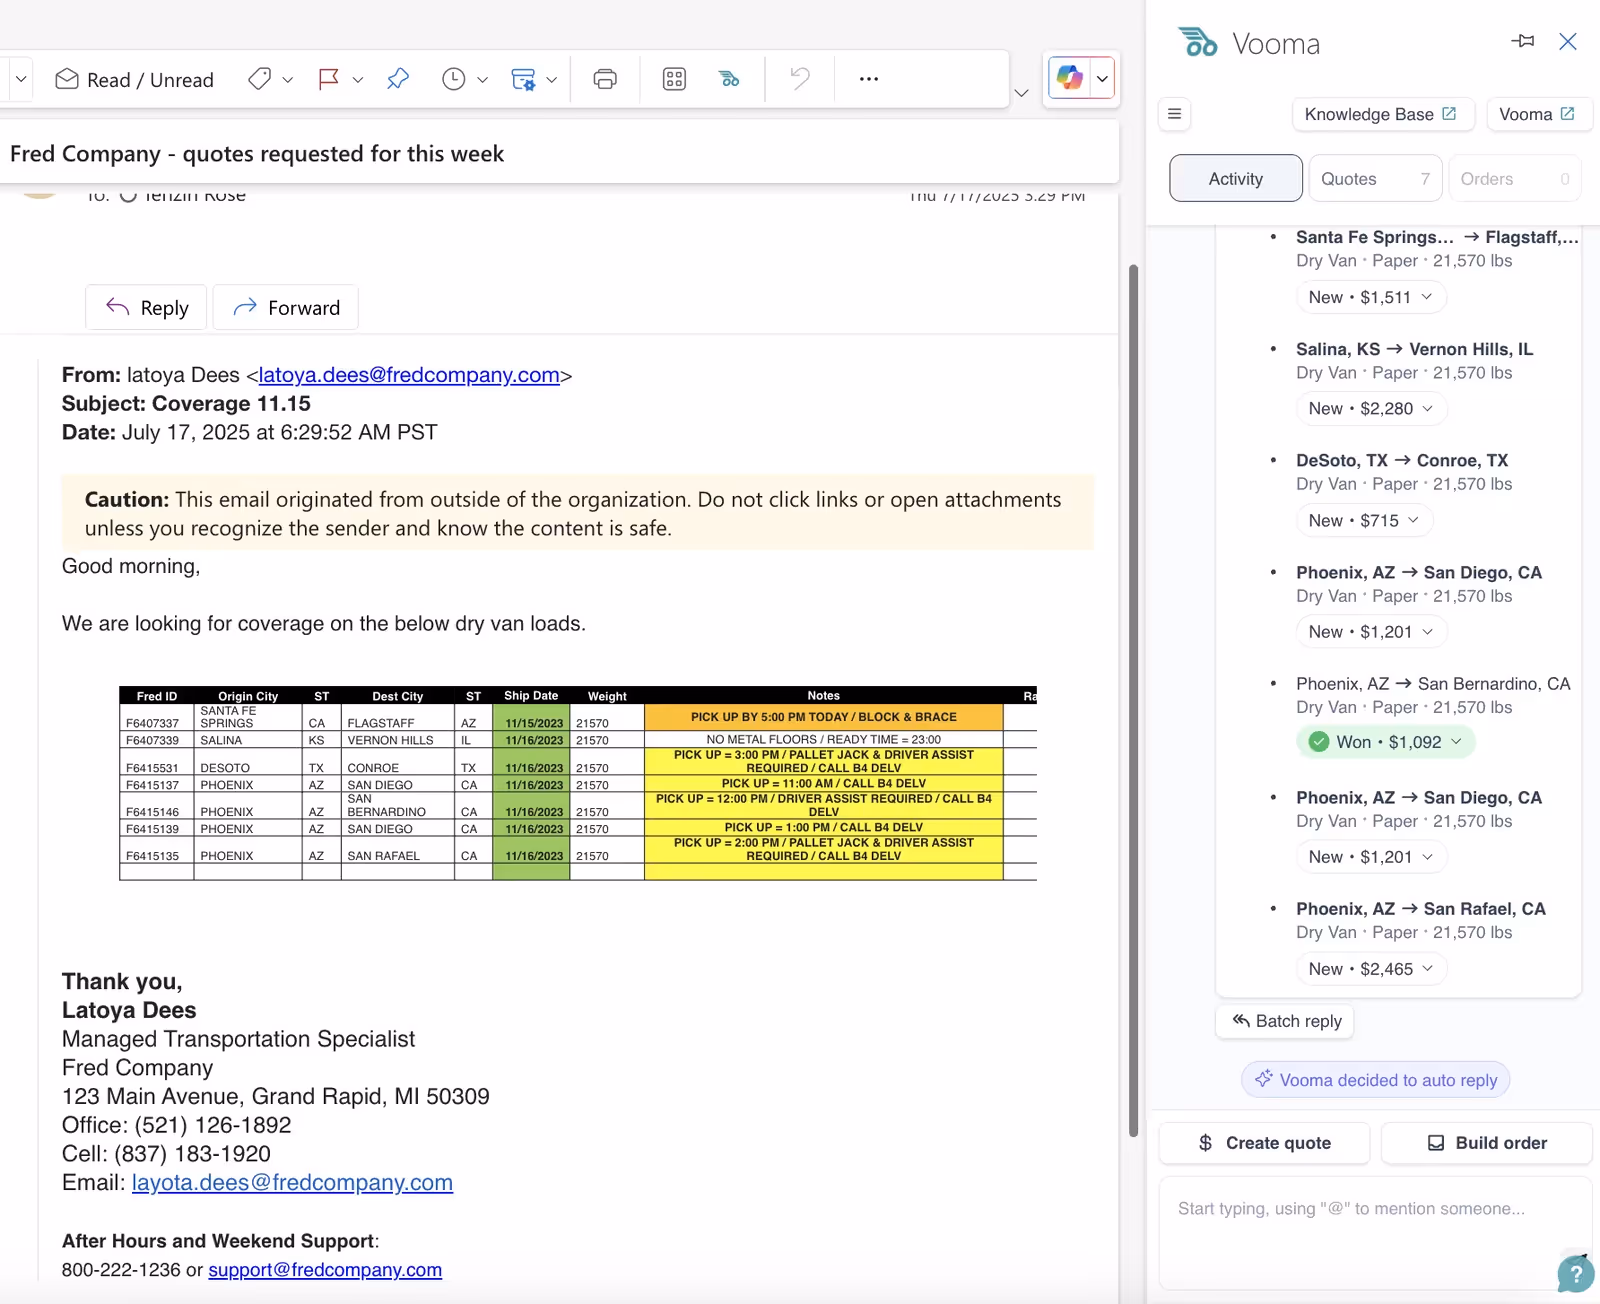Open Salina, KS to Vernon Hills quote
1600x1304 pixels.
click(x=1414, y=349)
